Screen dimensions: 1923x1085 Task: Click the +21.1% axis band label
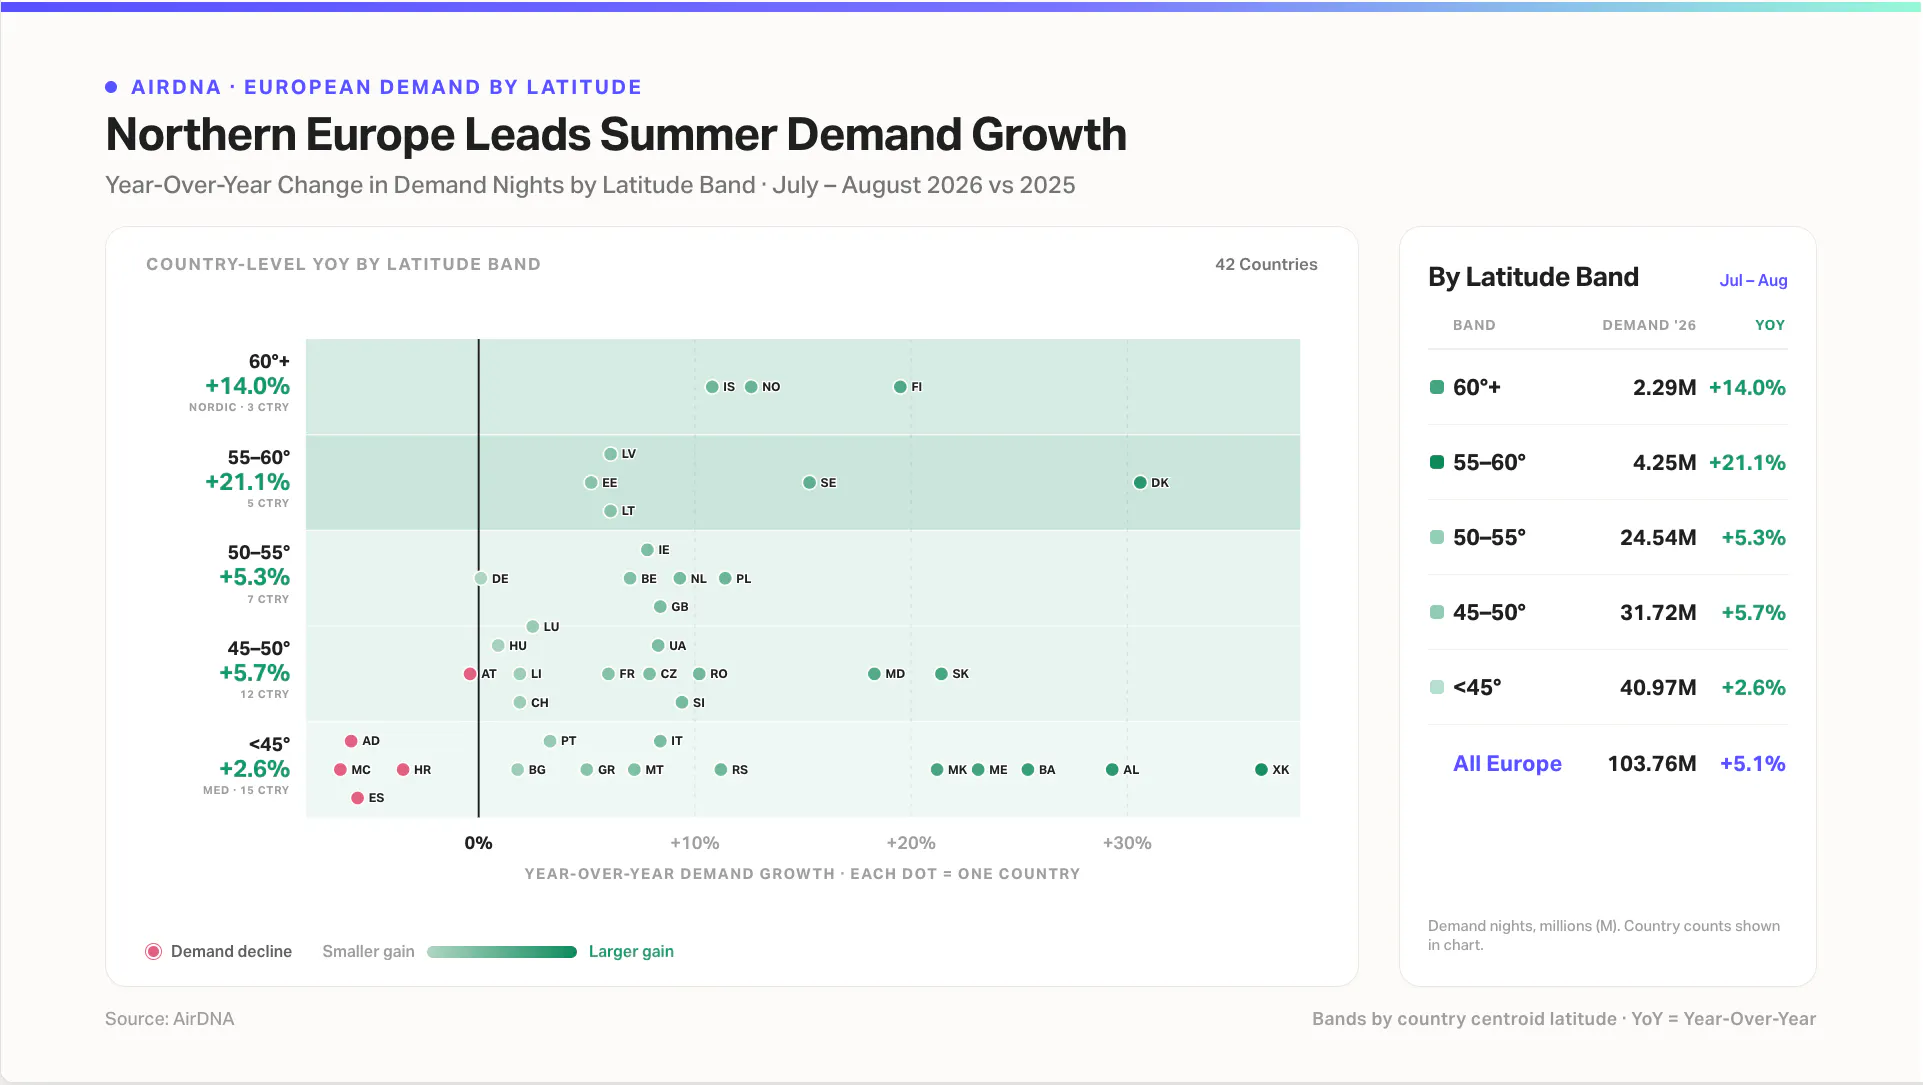[x=247, y=481]
